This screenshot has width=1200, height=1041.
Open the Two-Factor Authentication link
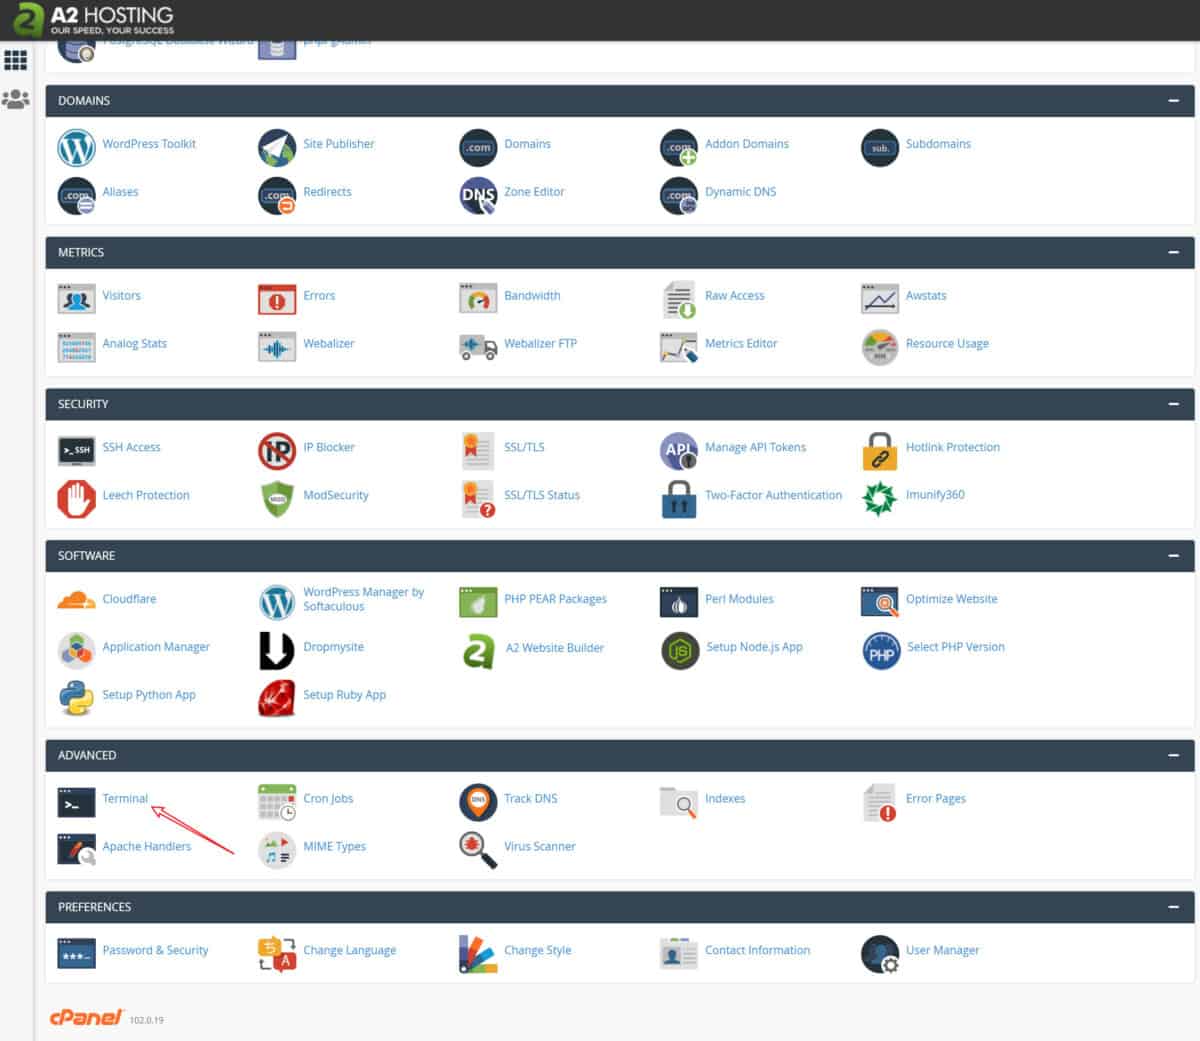pos(773,495)
